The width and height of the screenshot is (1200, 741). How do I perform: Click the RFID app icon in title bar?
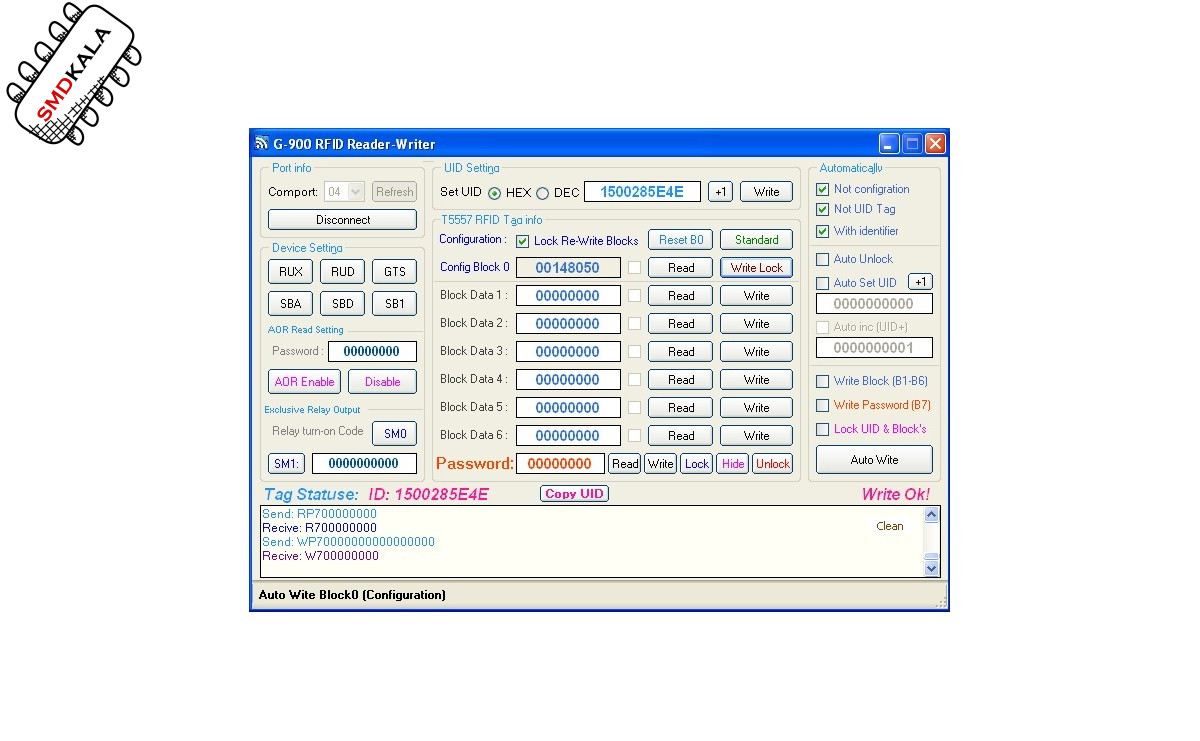pos(262,143)
